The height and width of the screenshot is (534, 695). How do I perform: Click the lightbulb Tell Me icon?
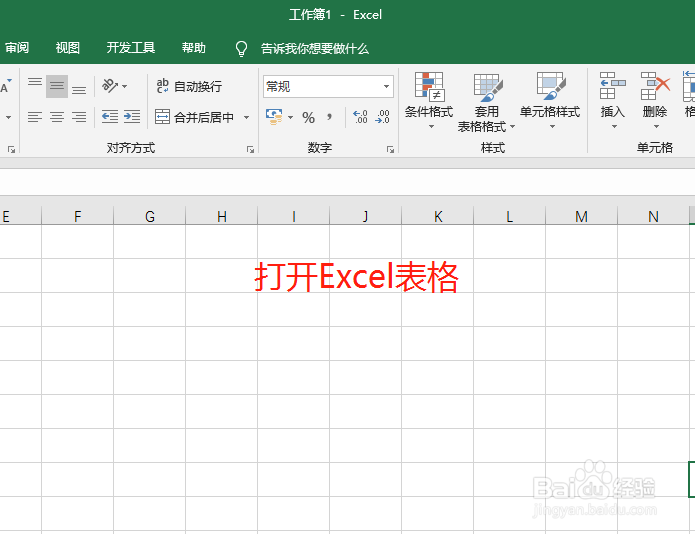click(241, 48)
